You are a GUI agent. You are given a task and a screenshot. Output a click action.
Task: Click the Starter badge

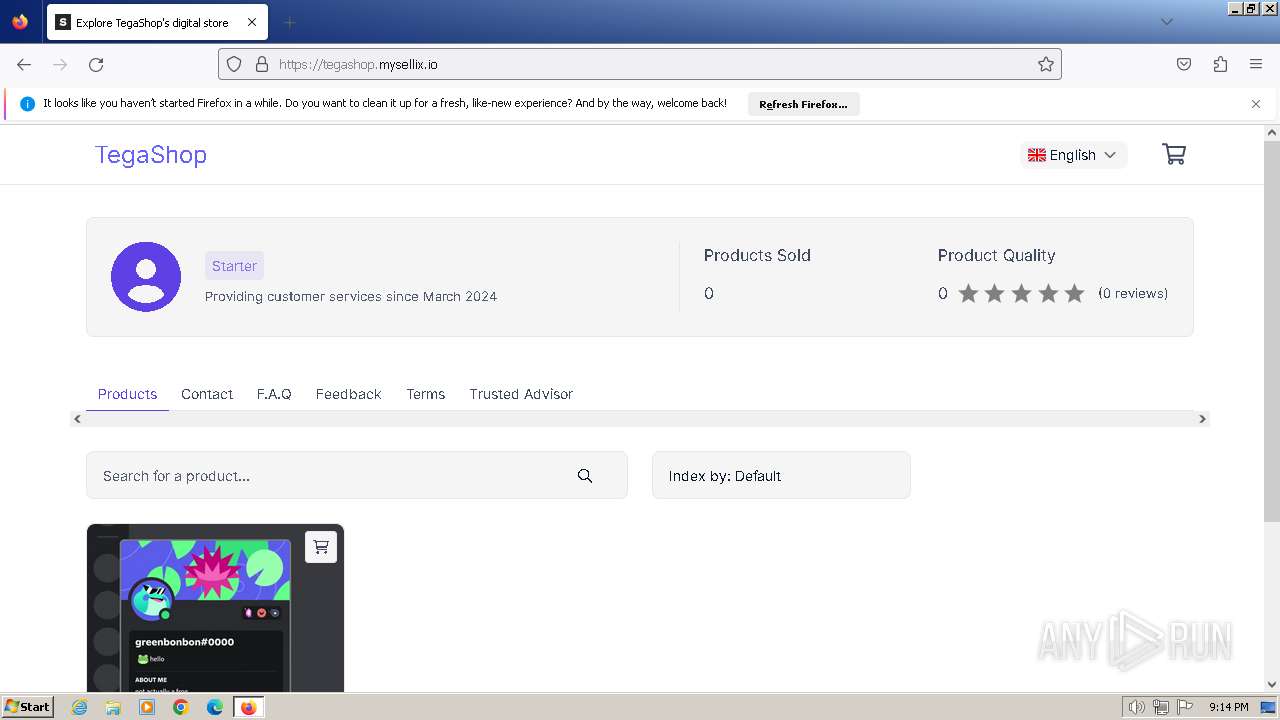pos(234,266)
